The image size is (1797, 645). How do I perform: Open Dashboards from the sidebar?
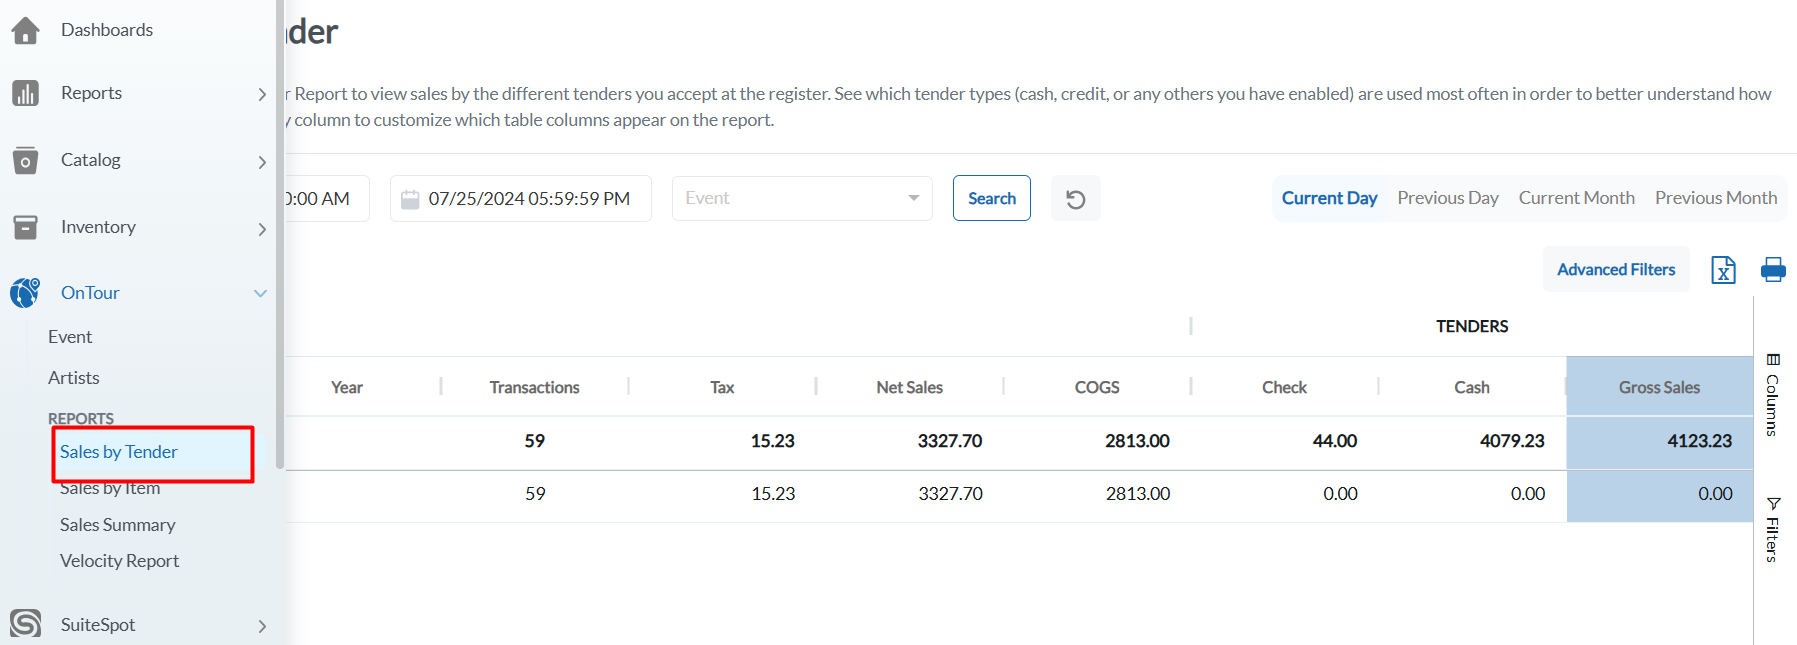[x=107, y=30]
